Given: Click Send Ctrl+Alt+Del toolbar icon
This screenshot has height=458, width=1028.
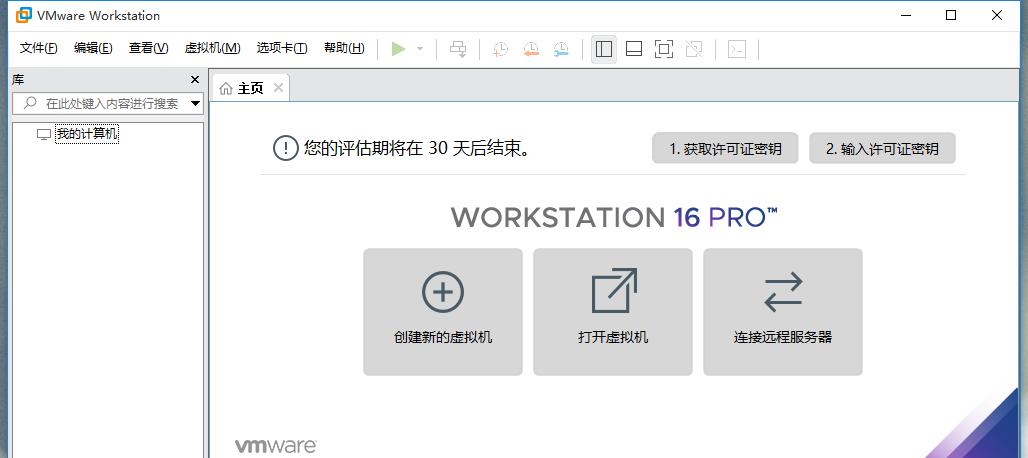Looking at the screenshot, I should (x=458, y=49).
